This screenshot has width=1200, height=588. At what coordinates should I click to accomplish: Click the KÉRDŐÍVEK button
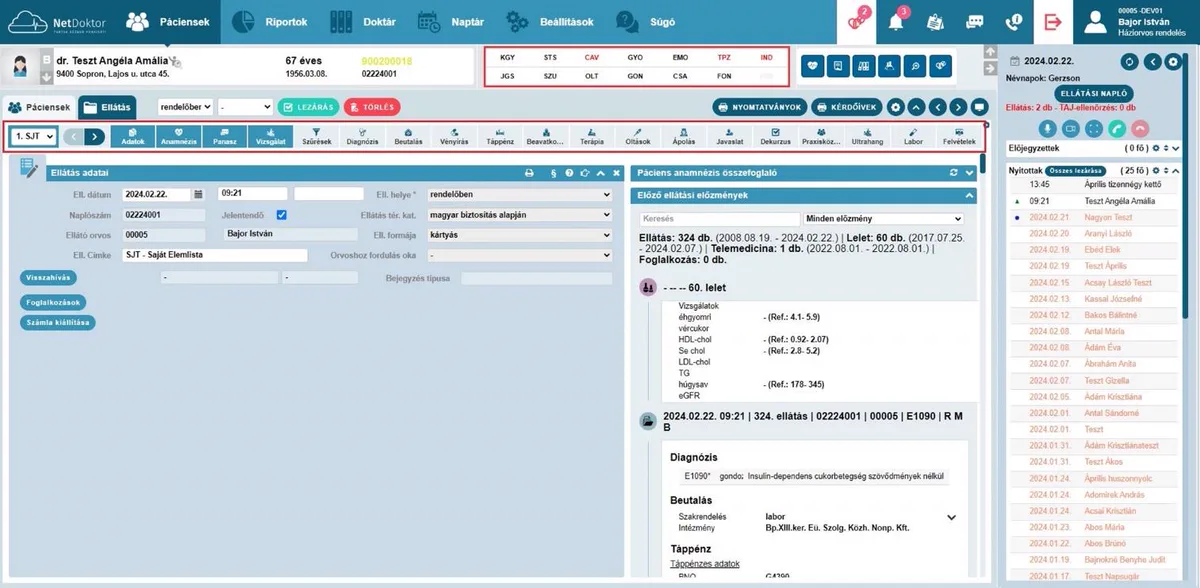[x=846, y=107]
